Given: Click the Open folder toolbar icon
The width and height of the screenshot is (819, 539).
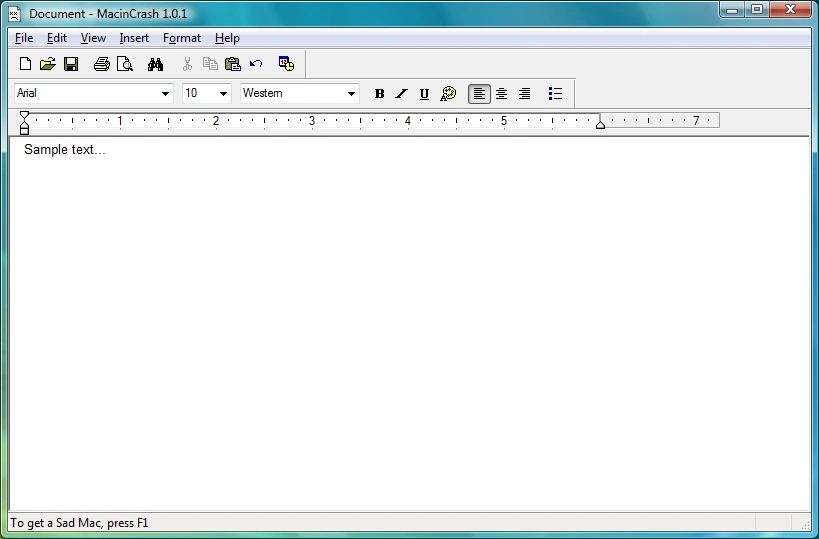Looking at the screenshot, I should 48,64.
